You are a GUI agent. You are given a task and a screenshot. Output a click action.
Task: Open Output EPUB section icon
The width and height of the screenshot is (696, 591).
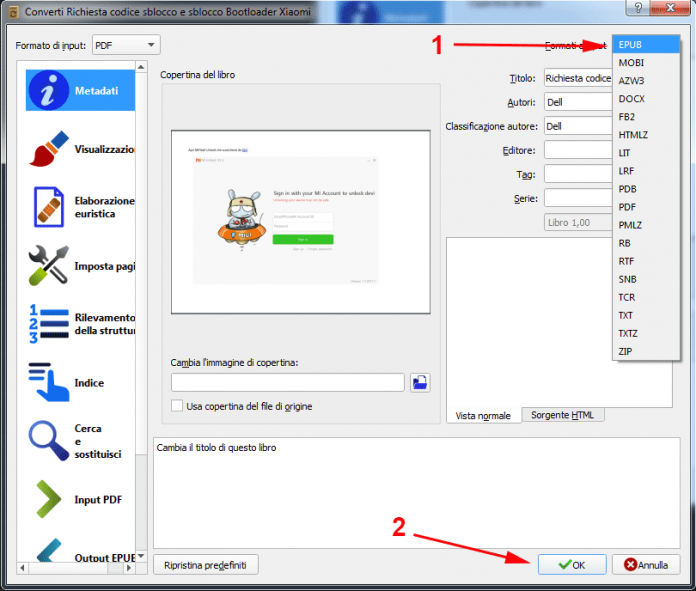(x=49, y=551)
